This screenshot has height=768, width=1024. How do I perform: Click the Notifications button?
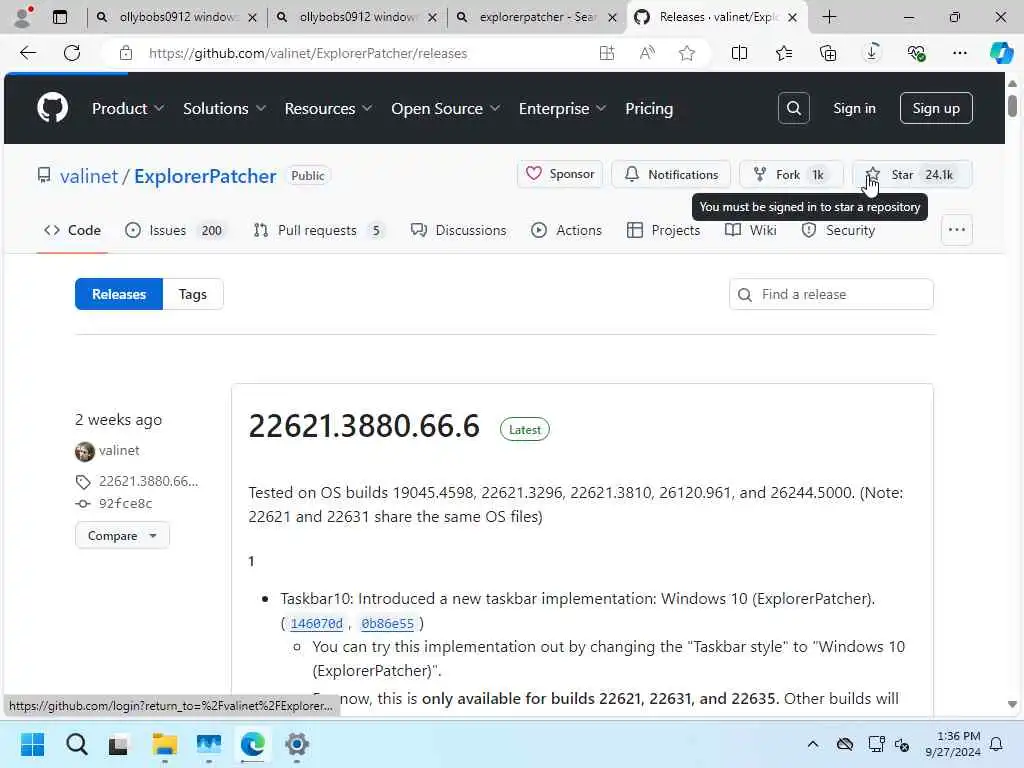pos(671,174)
